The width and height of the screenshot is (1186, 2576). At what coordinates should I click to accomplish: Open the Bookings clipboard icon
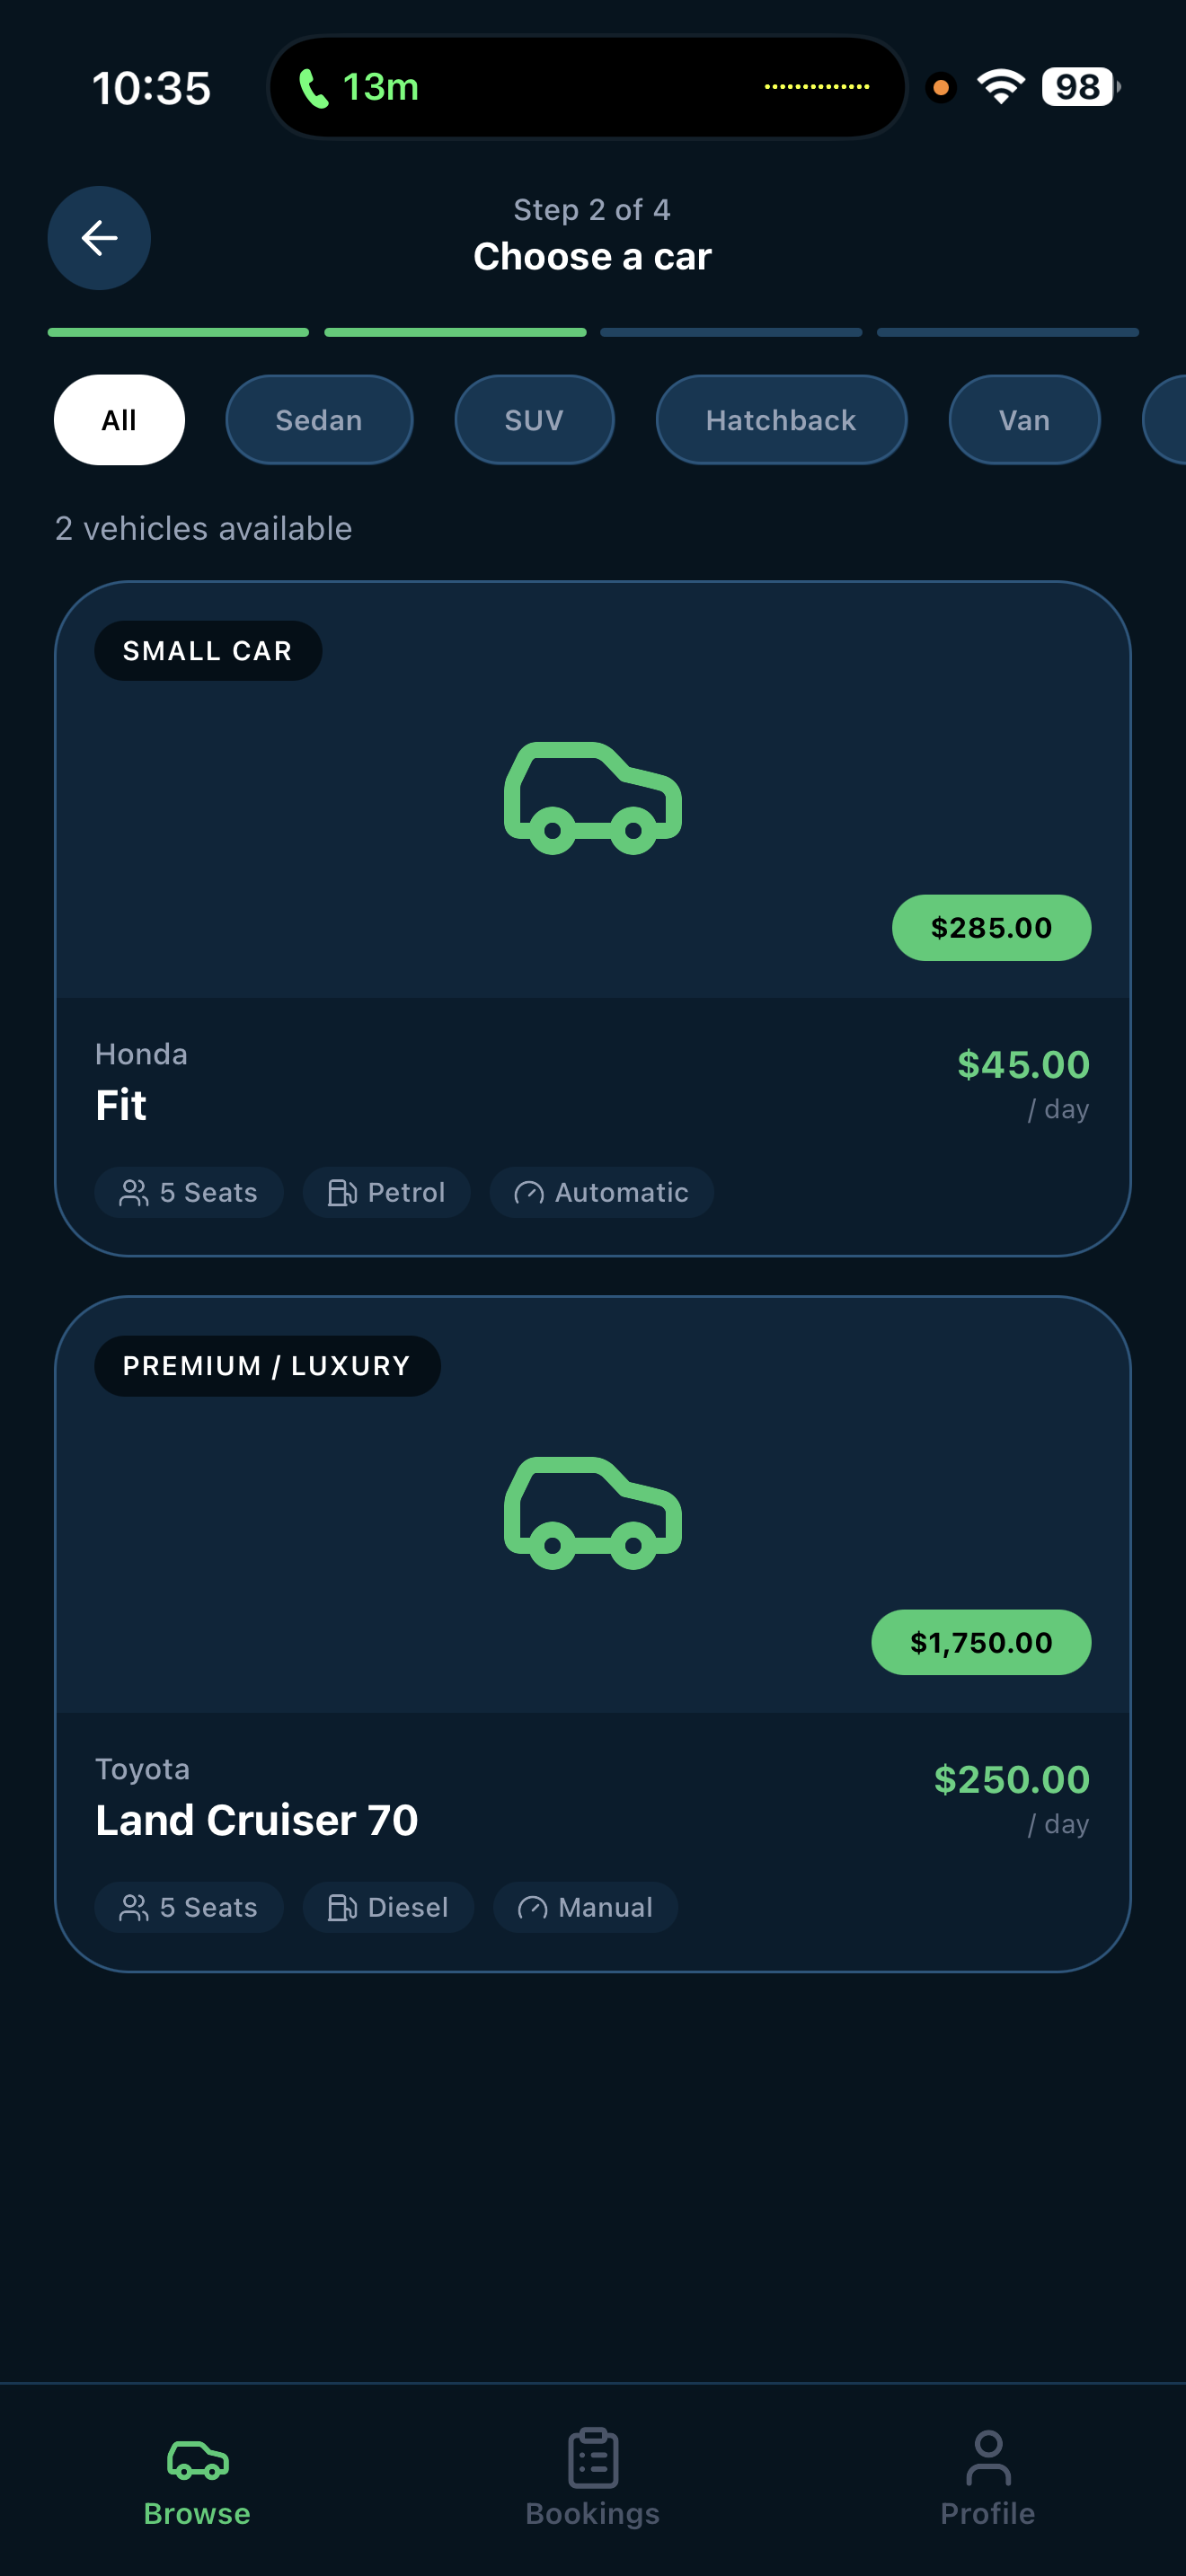592,2459
